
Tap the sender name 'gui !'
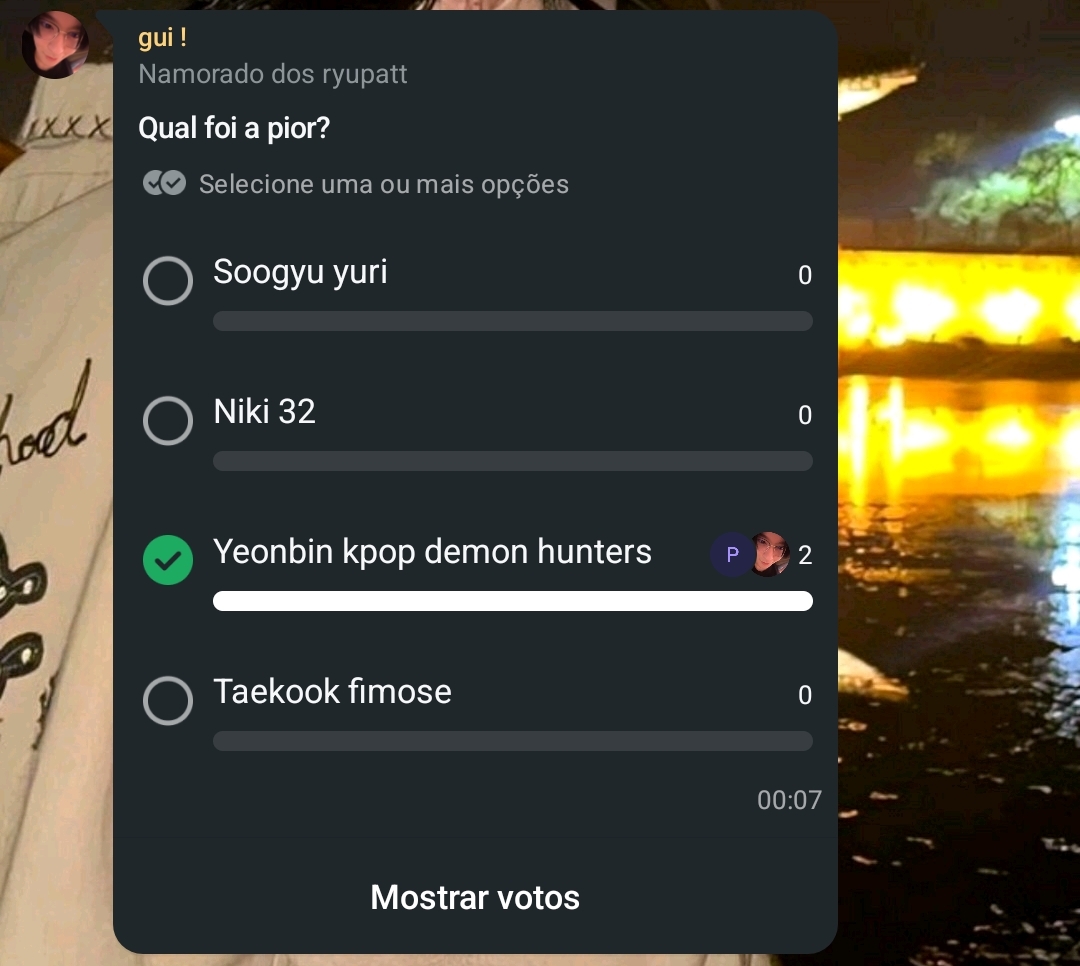click(163, 38)
